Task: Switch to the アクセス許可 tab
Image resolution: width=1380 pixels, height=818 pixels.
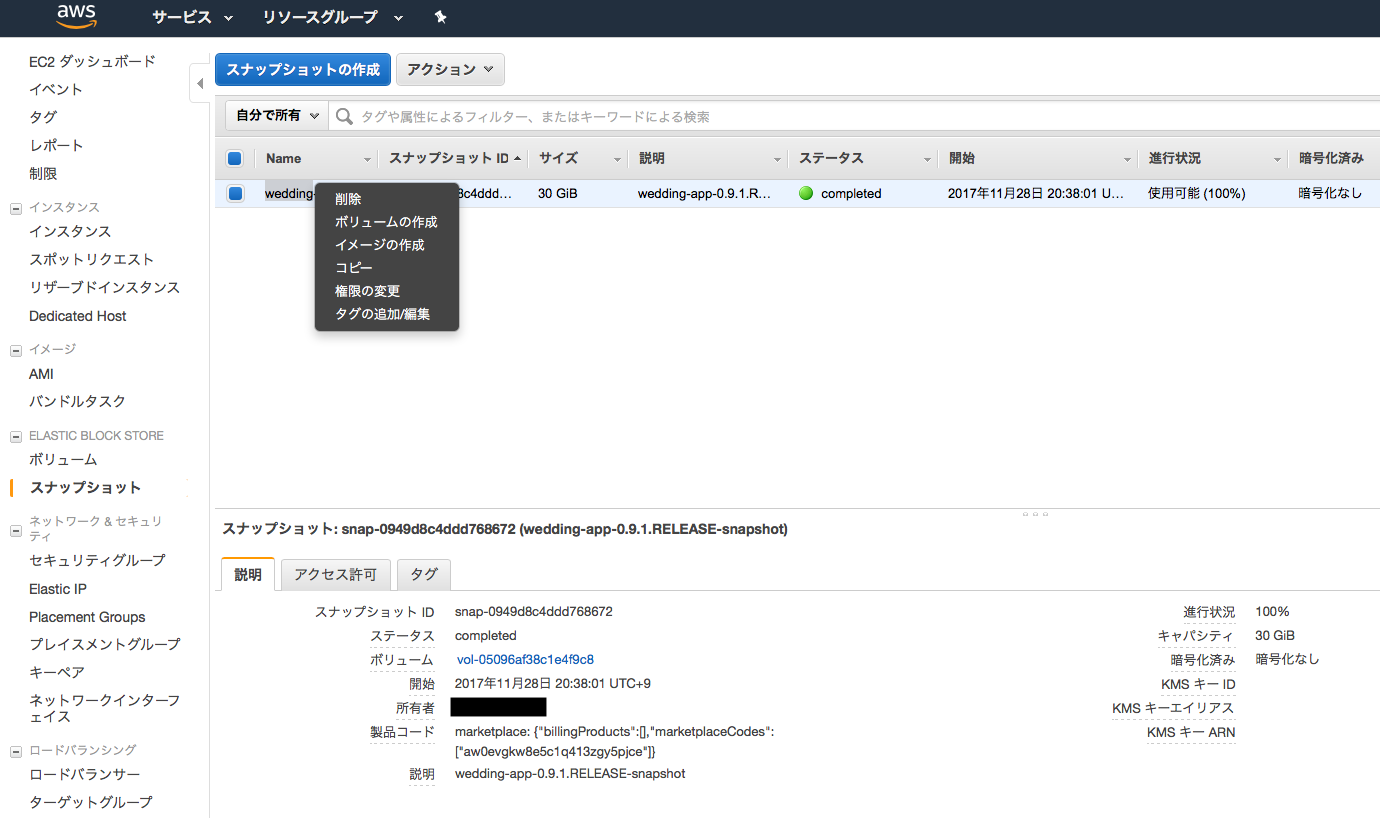Action: click(335, 574)
